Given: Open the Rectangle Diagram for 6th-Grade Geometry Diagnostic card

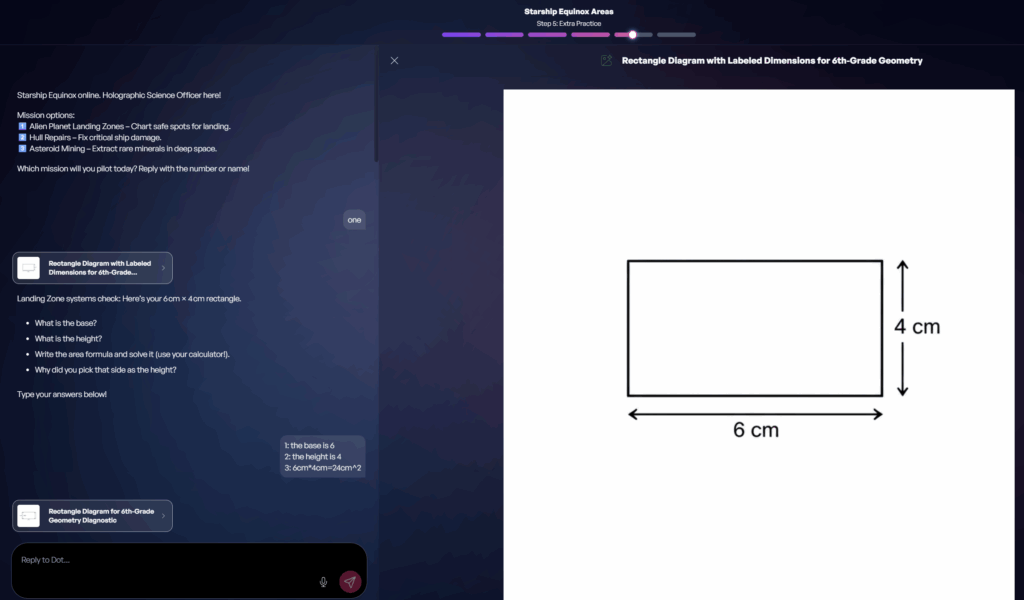Looking at the screenshot, I should click(x=92, y=515).
